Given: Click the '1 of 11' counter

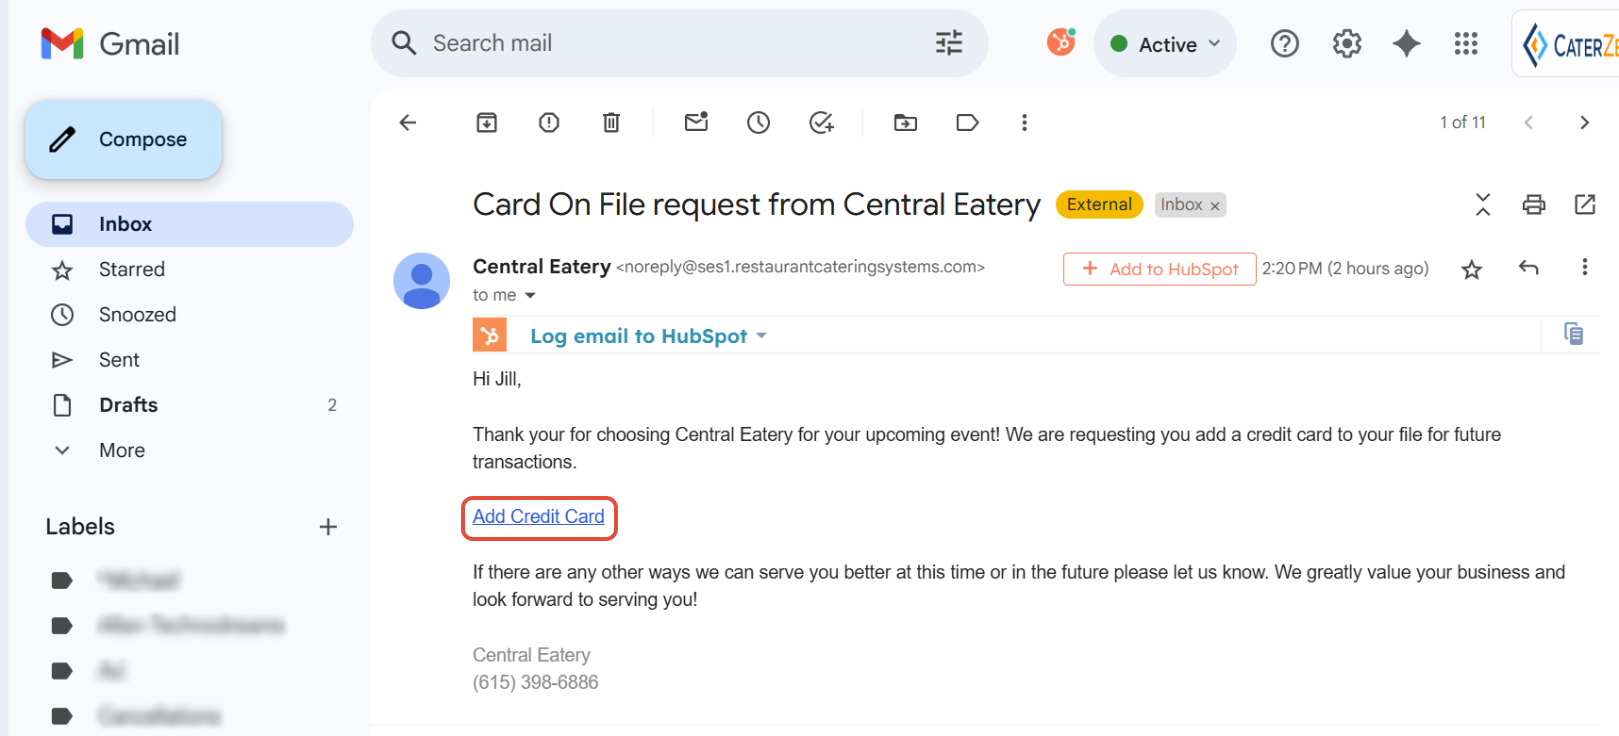Looking at the screenshot, I should (1463, 122).
